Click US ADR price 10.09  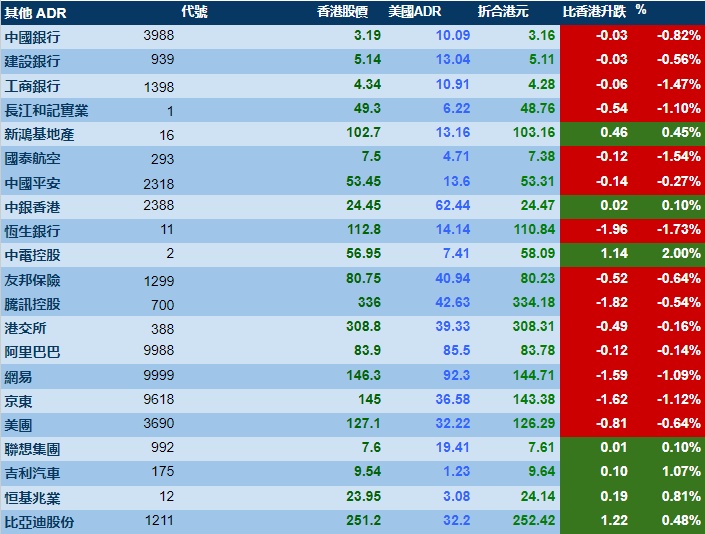point(453,35)
